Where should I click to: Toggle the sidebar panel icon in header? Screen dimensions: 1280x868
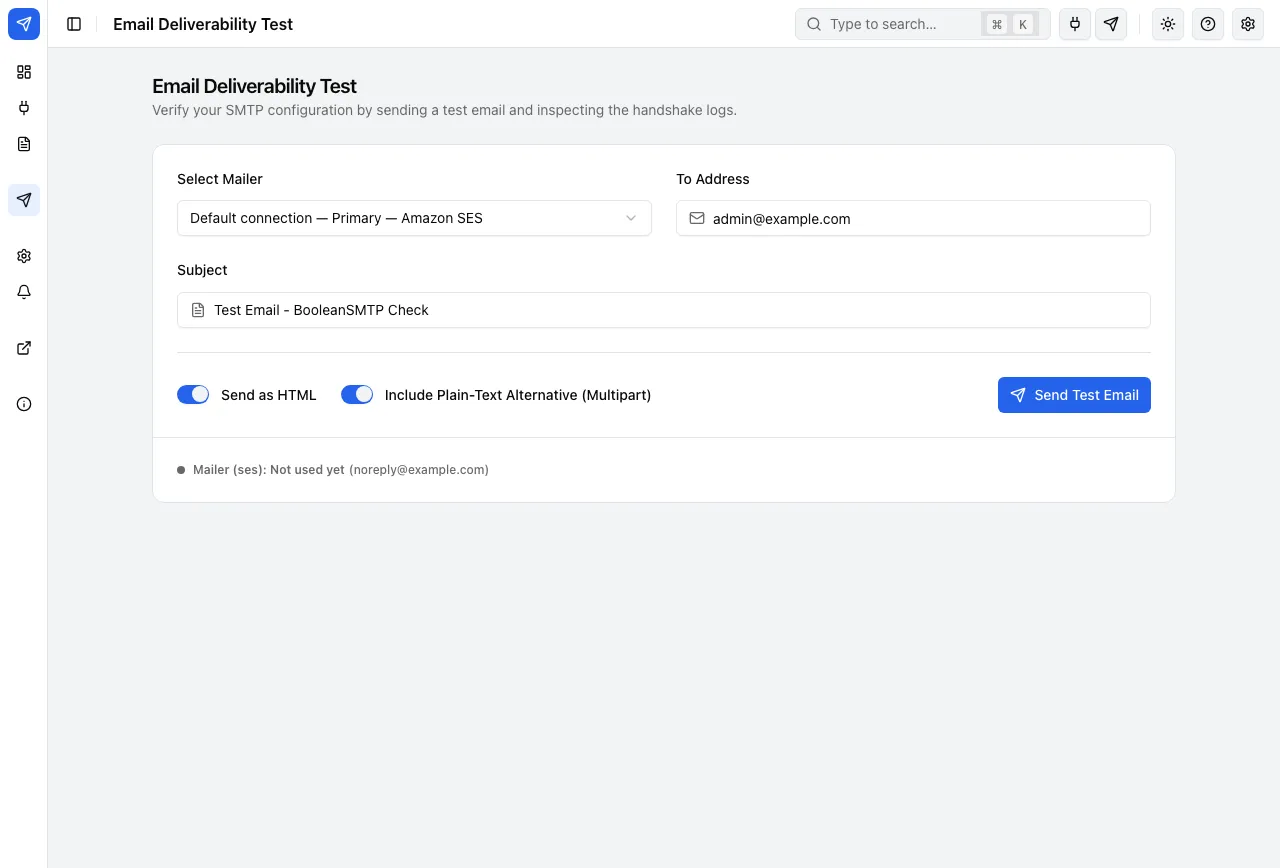pyautogui.click(x=74, y=24)
